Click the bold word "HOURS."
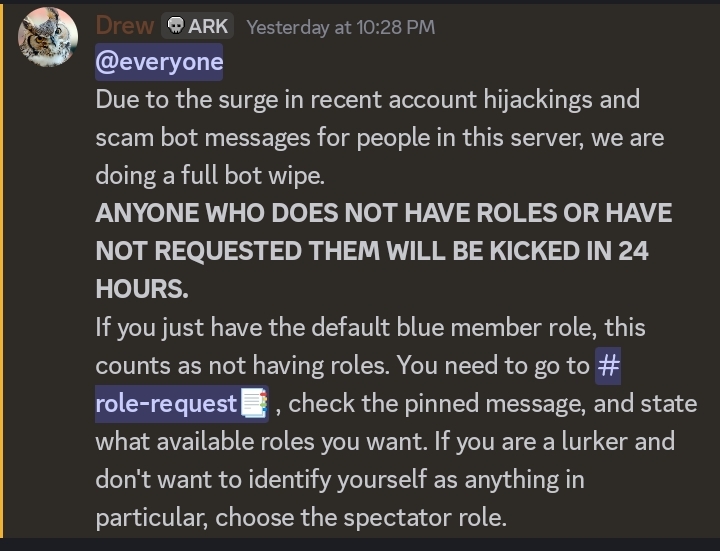 141,290
